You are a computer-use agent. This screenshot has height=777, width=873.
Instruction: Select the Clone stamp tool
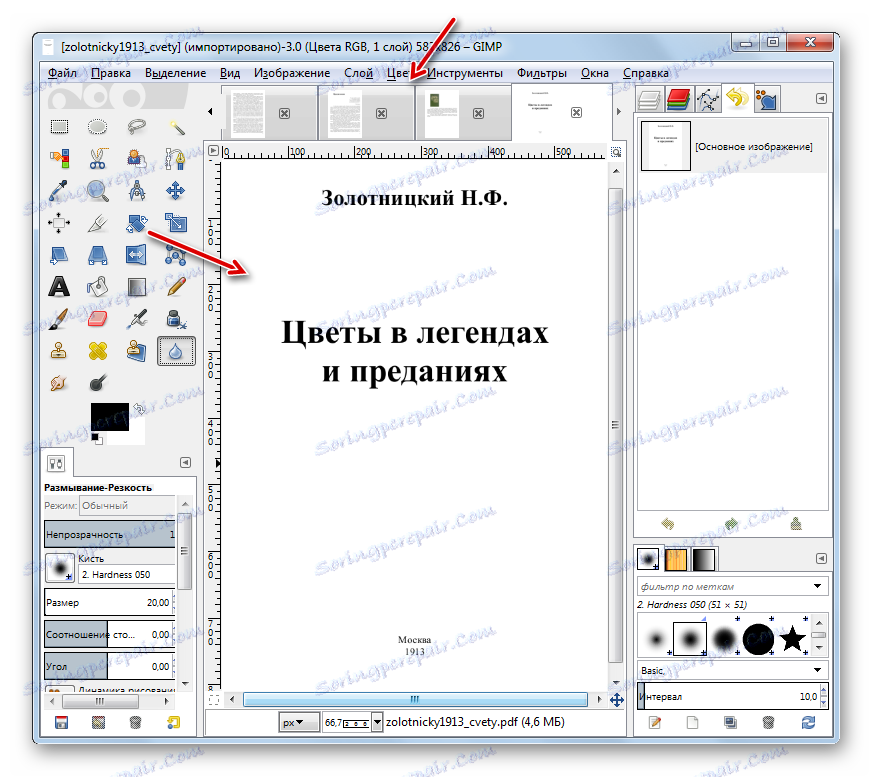pos(60,351)
